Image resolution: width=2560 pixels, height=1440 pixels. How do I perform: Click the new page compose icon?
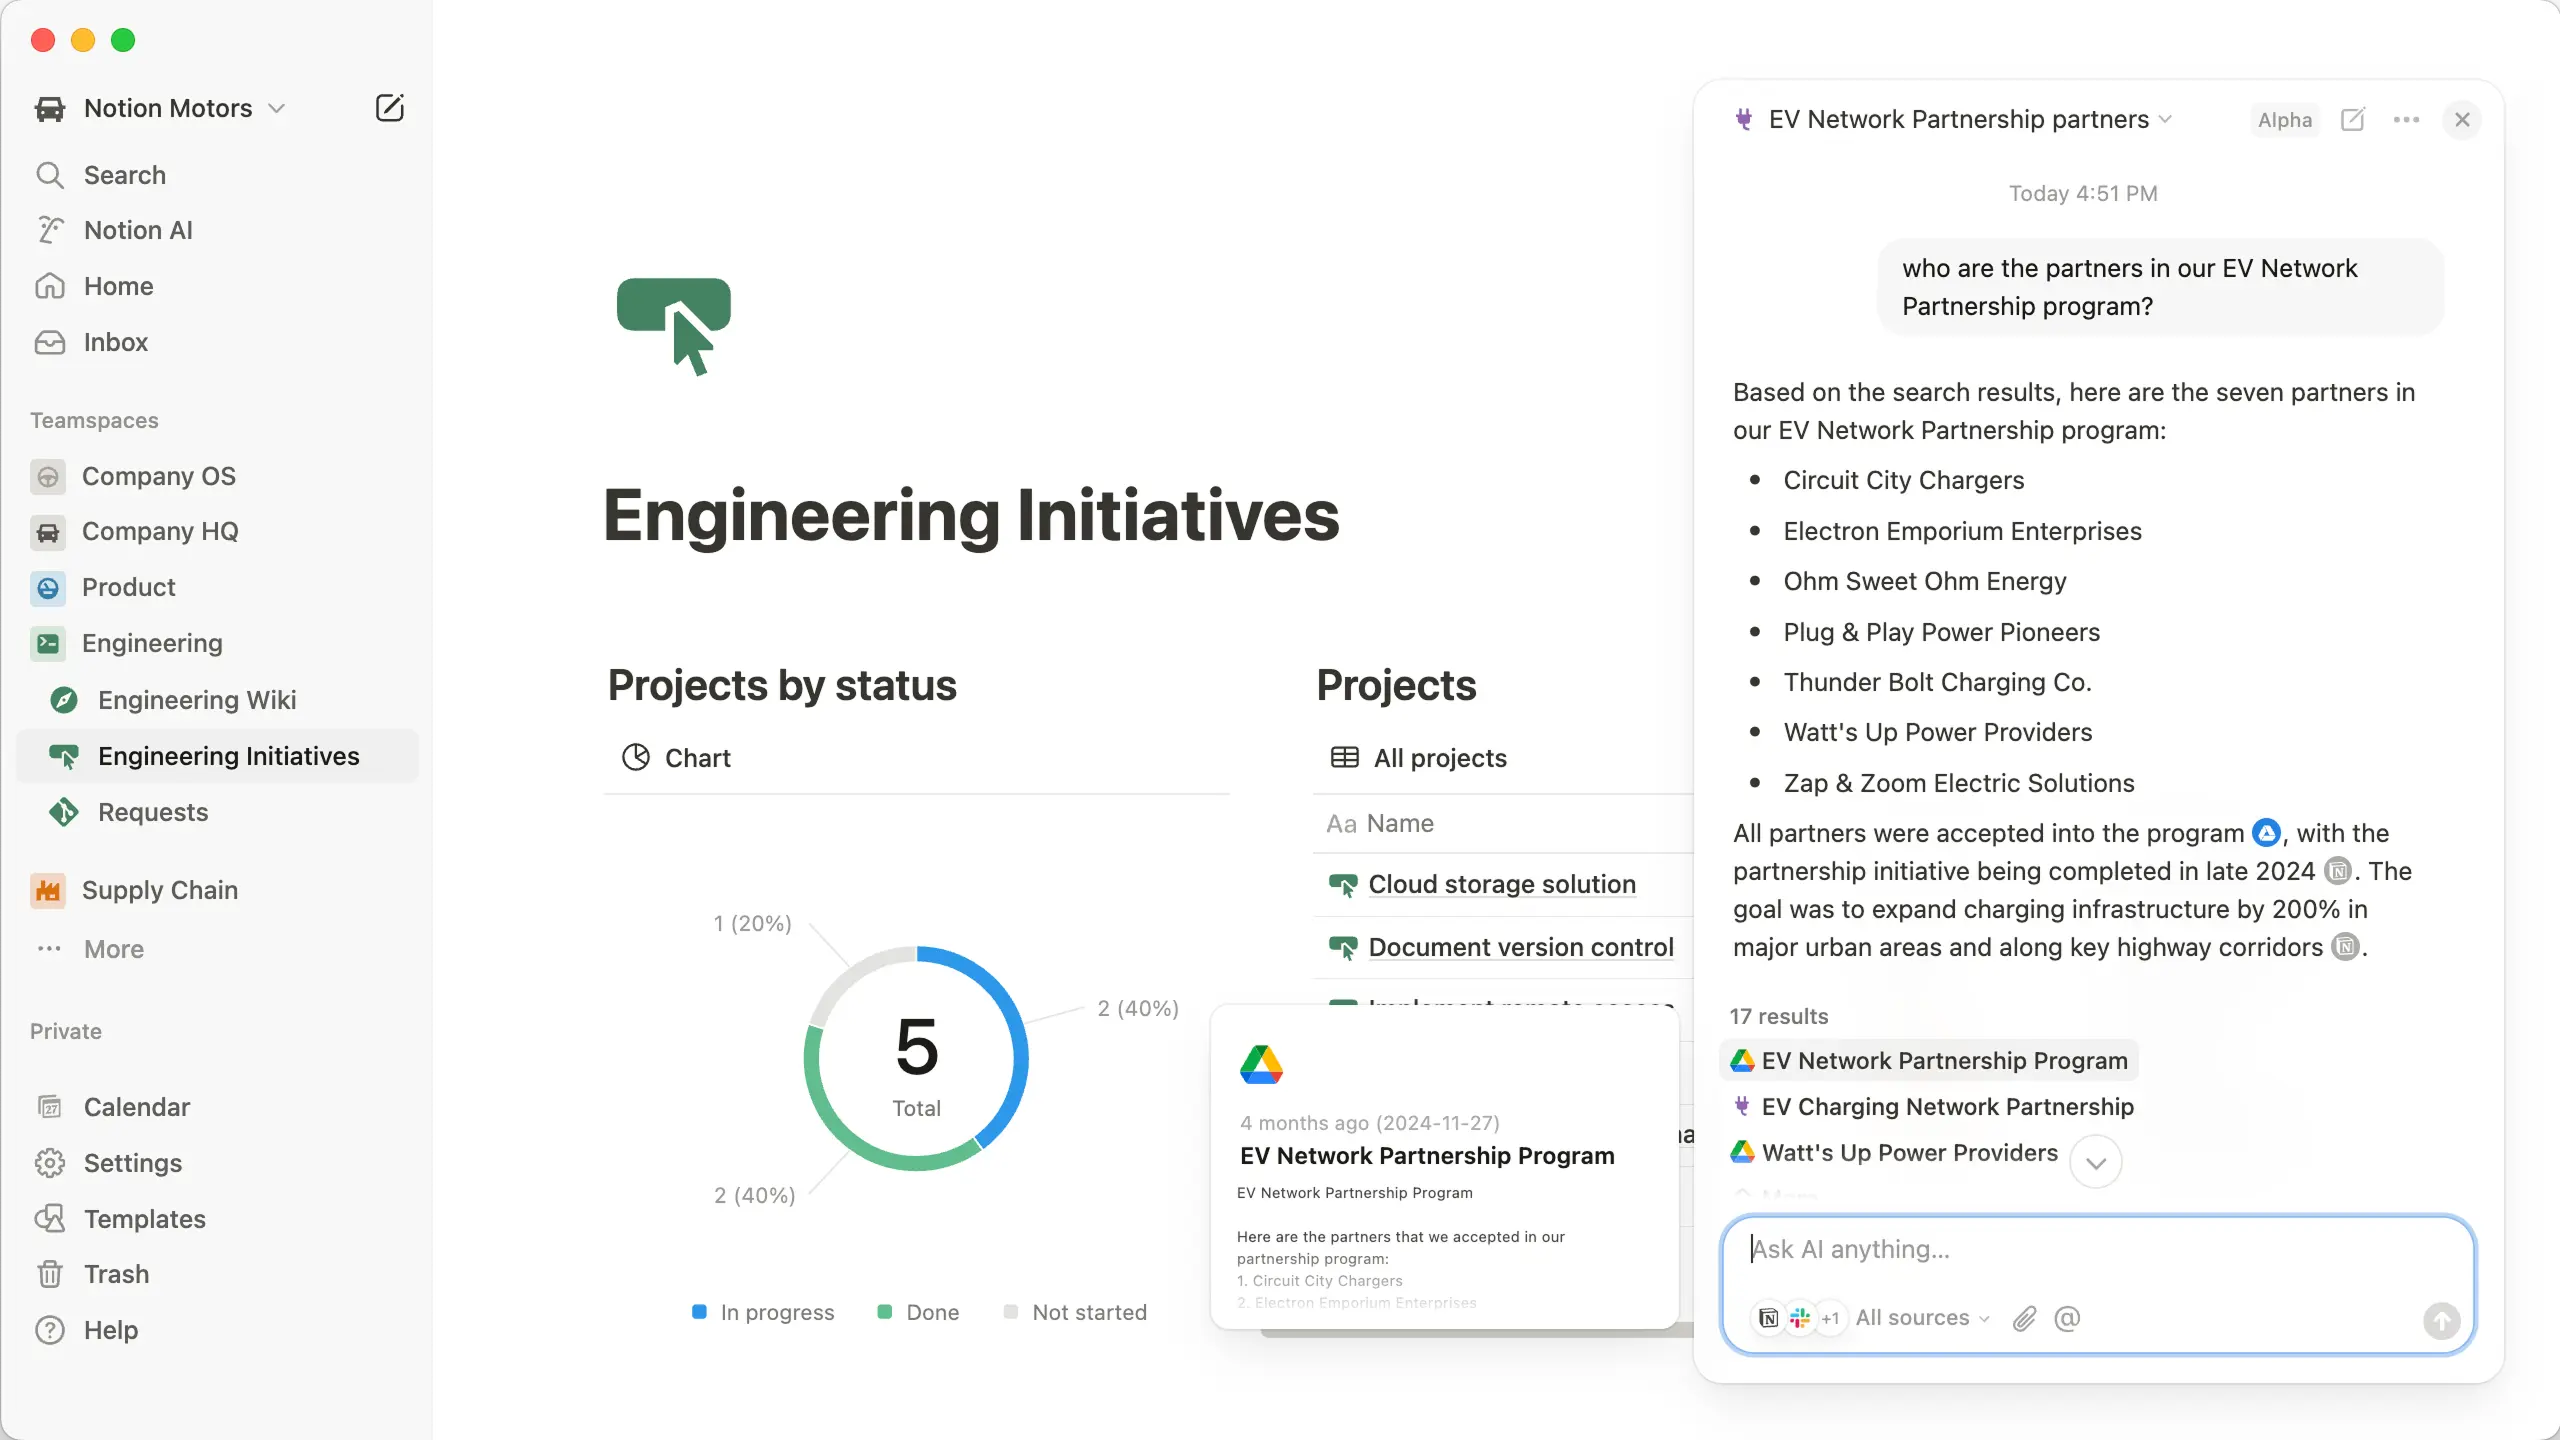[x=389, y=108]
